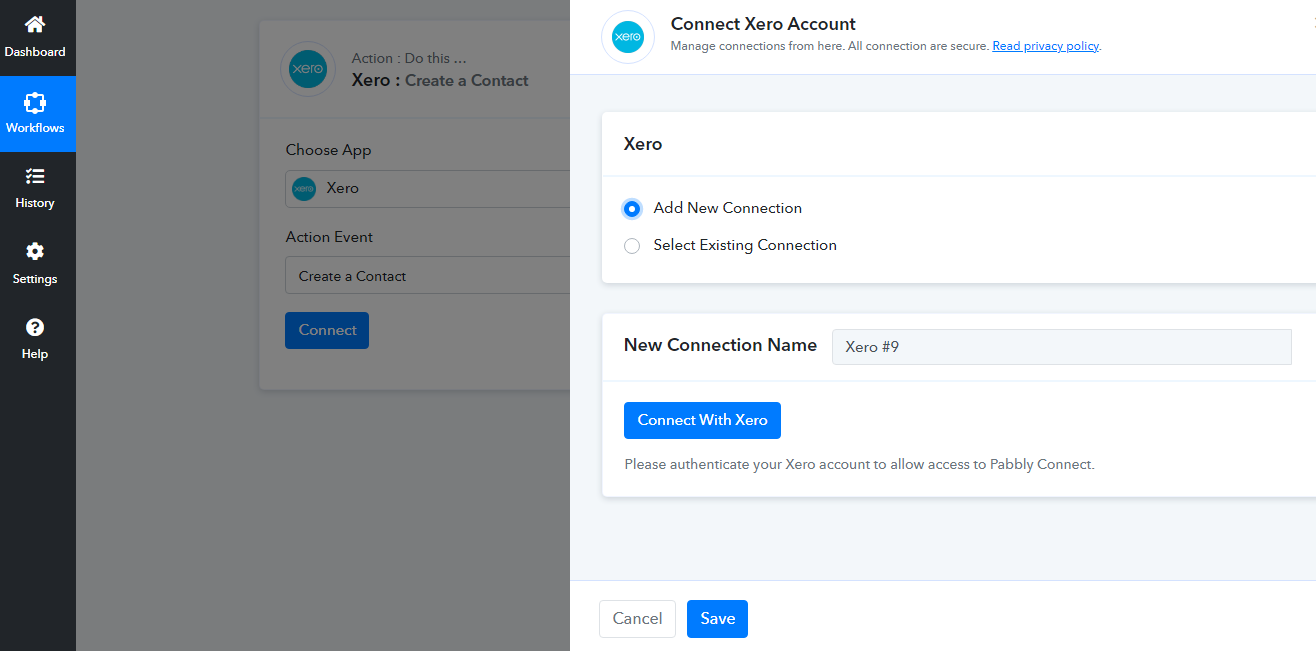Viewport: 1316px width, 651px height.
Task: Open the History list icon
Action: pos(35,177)
